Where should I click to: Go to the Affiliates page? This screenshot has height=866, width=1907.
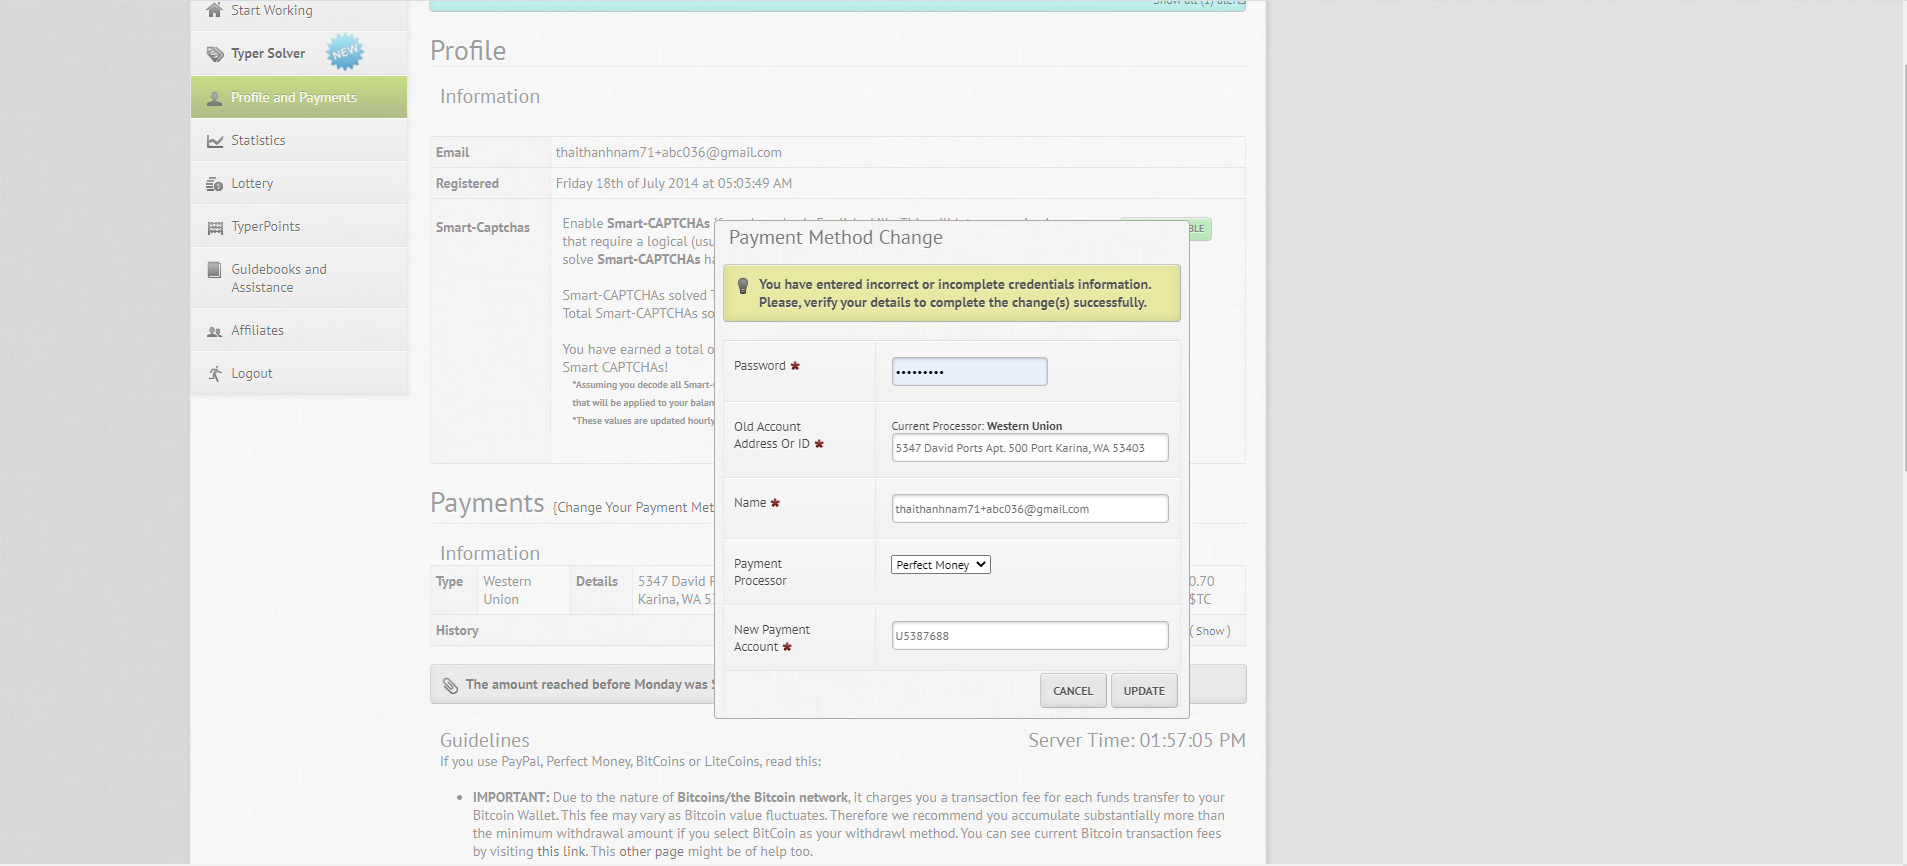pyautogui.click(x=299, y=330)
